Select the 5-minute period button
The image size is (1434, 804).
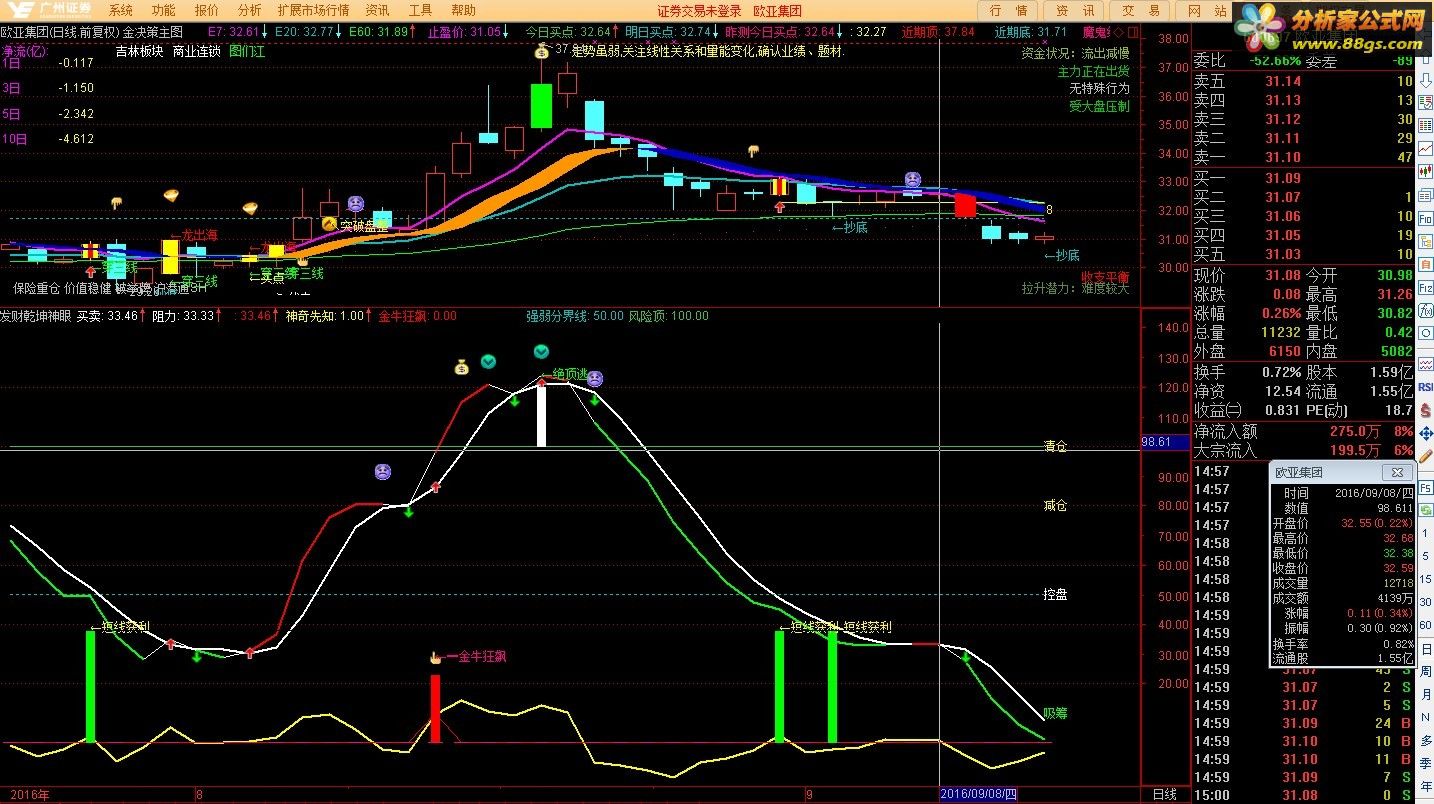coord(1426,556)
